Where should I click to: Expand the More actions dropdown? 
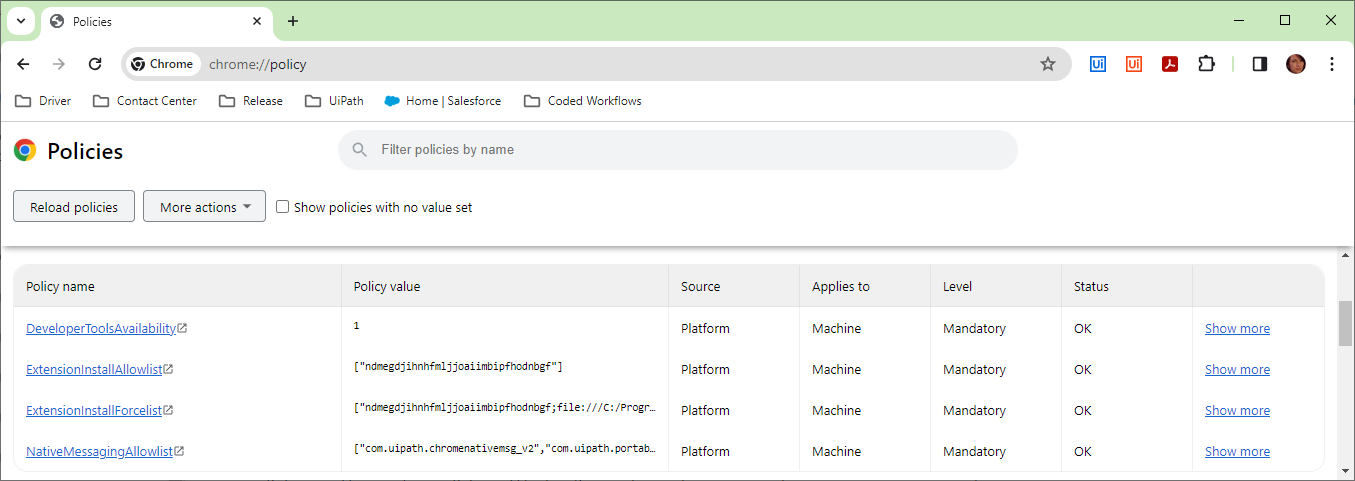click(x=204, y=207)
